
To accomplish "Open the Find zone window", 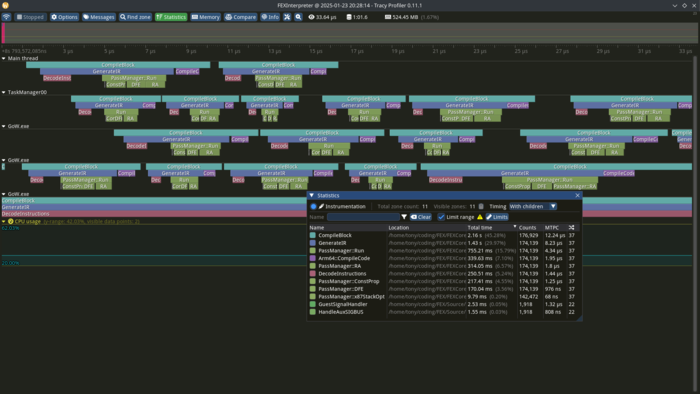I will 135,17.
